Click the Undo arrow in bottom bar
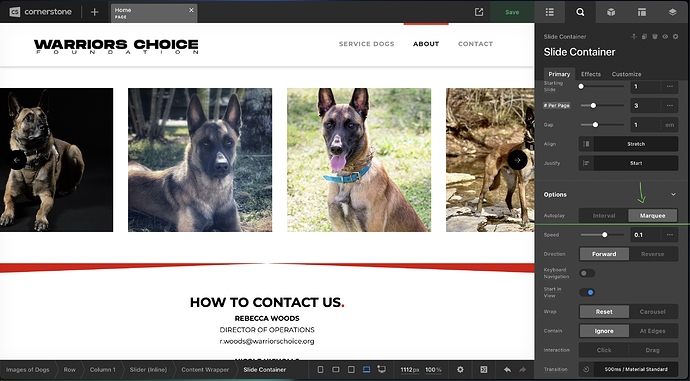Viewport: 690px width, 381px height. coord(507,370)
